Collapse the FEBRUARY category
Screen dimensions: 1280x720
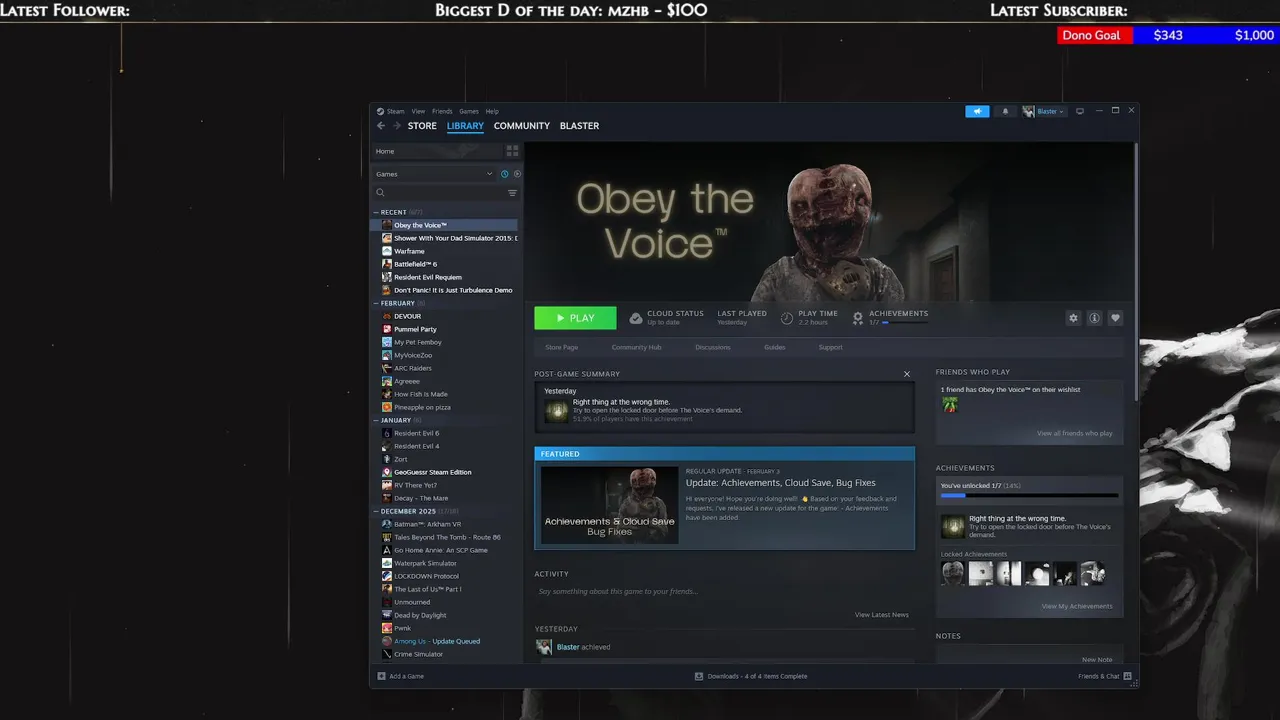tap(376, 303)
